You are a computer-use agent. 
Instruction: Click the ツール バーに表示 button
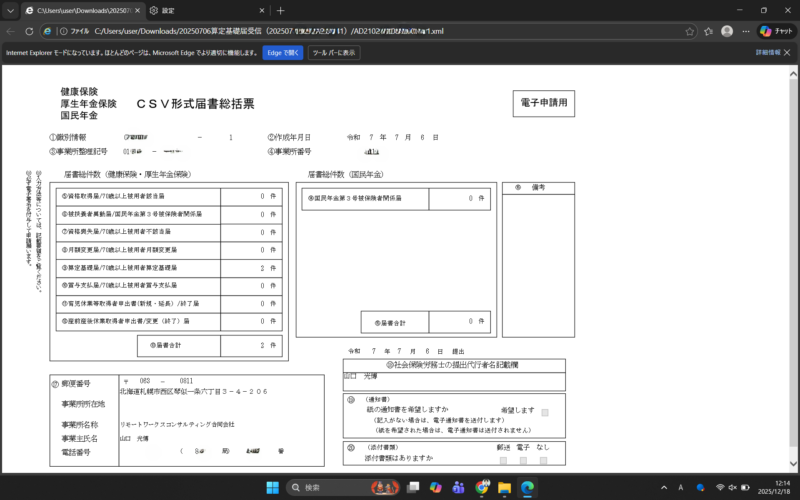[334, 53]
